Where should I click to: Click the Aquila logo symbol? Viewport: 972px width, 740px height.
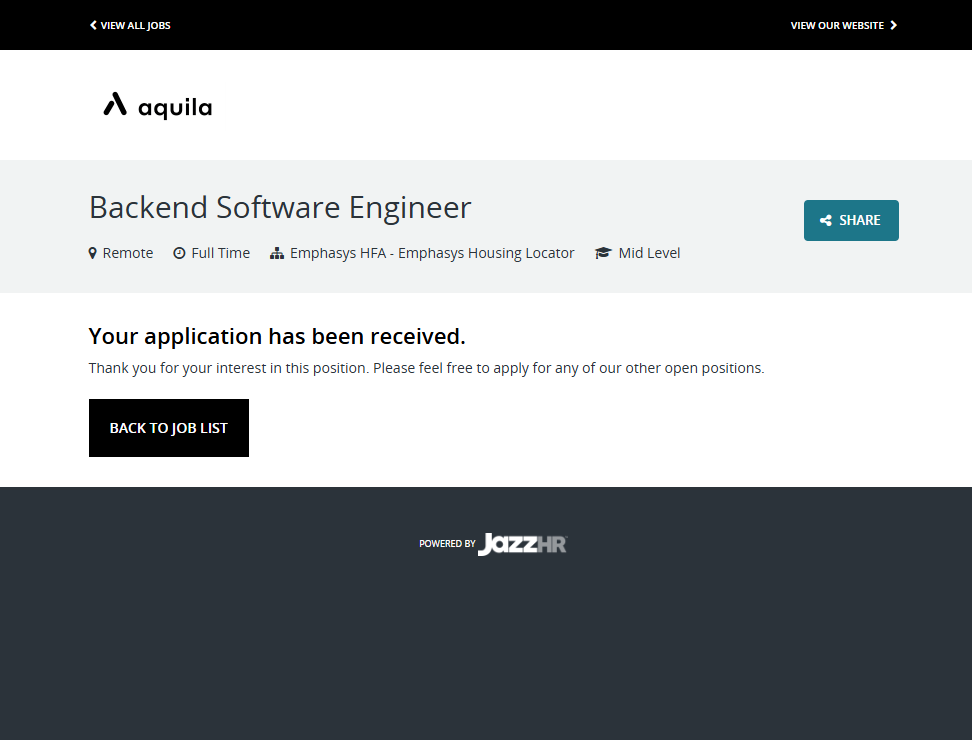click(x=115, y=105)
